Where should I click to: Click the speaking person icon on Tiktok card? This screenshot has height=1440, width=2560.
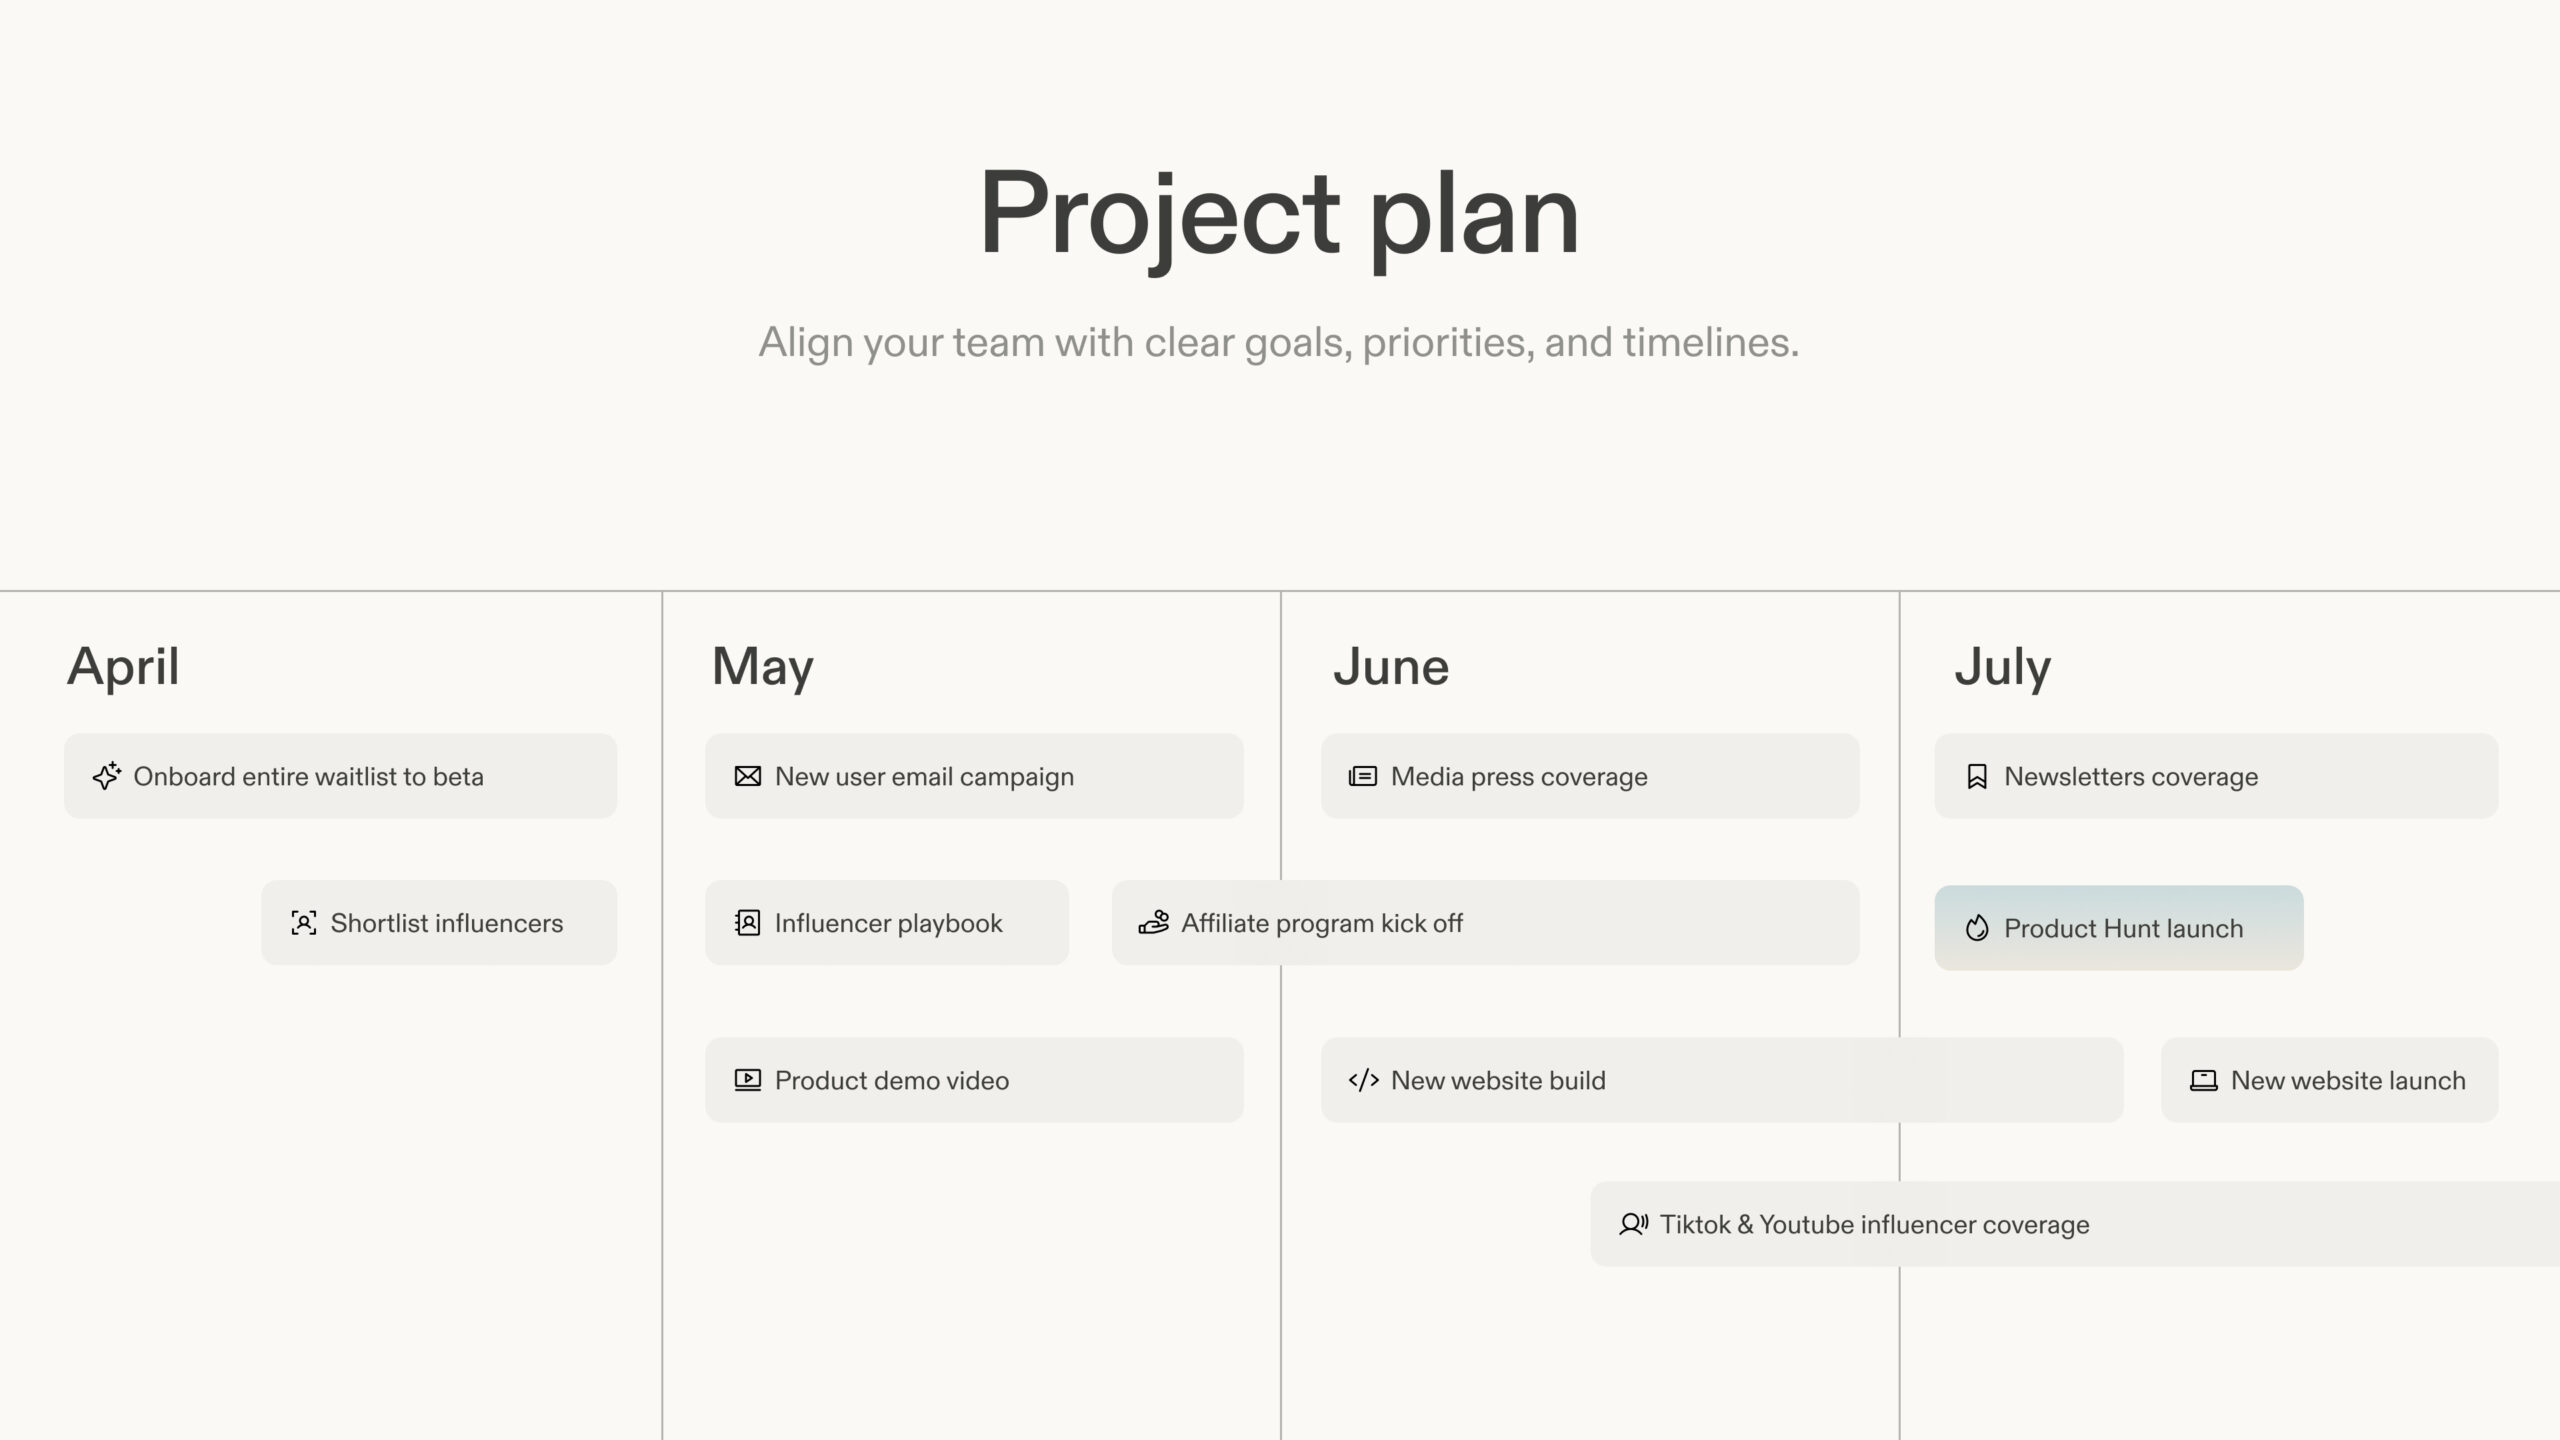pyautogui.click(x=1632, y=1224)
